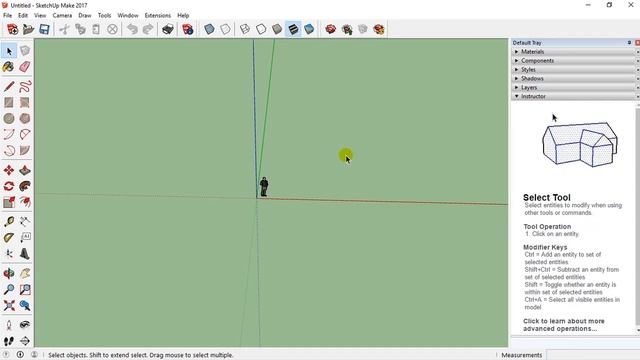Choose the Text label tool

[25, 238]
